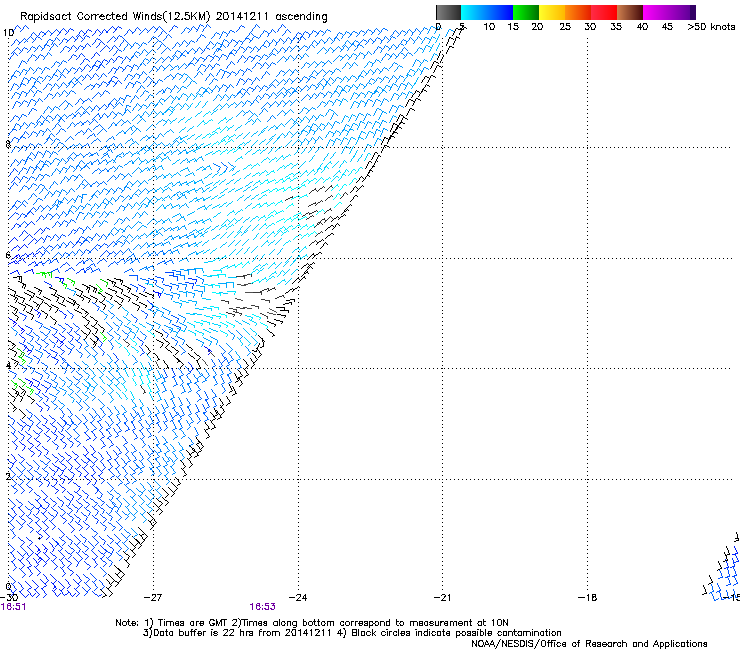This screenshot has height=650, width=740.
Task: Click the red 30-35 knots legend color
Action: (x=604, y=12)
